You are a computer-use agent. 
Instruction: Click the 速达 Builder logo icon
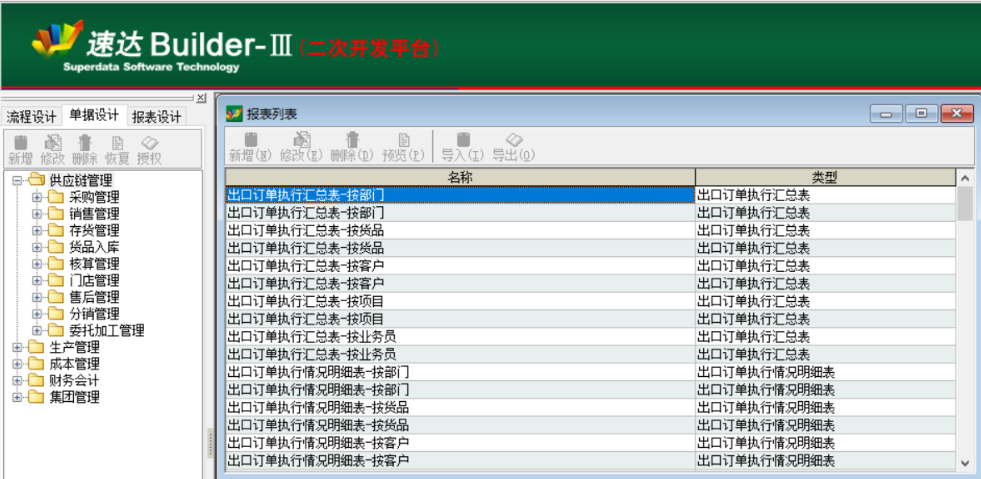pos(58,39)
